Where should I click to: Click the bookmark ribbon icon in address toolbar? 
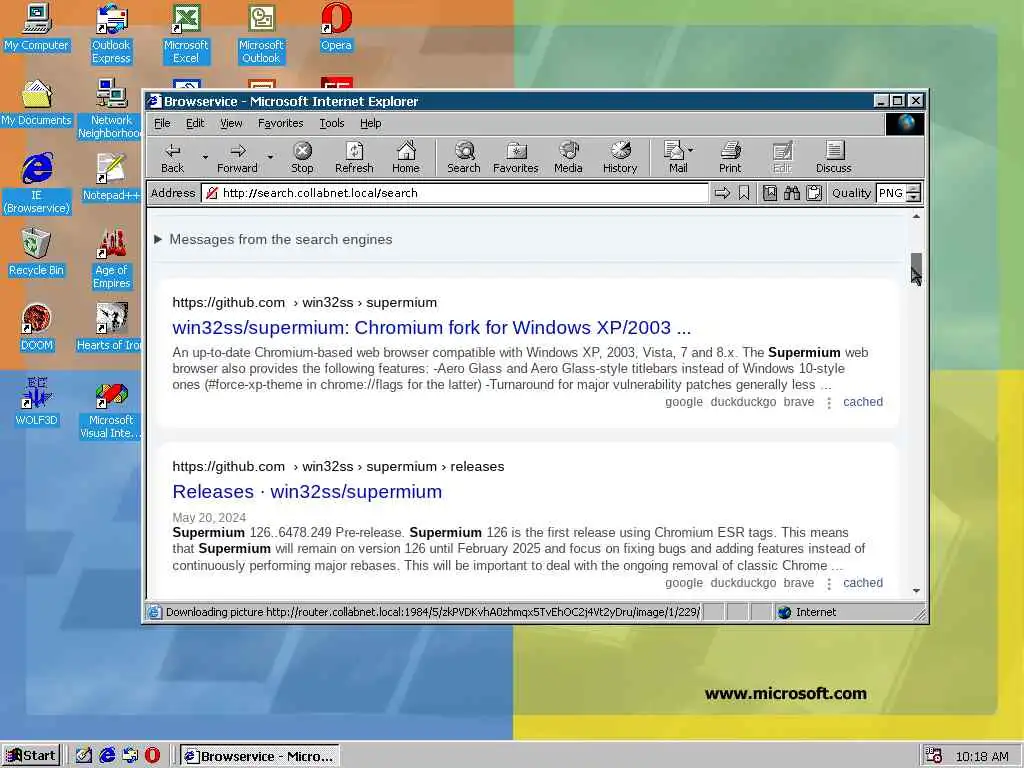click(x=744, y=193)
